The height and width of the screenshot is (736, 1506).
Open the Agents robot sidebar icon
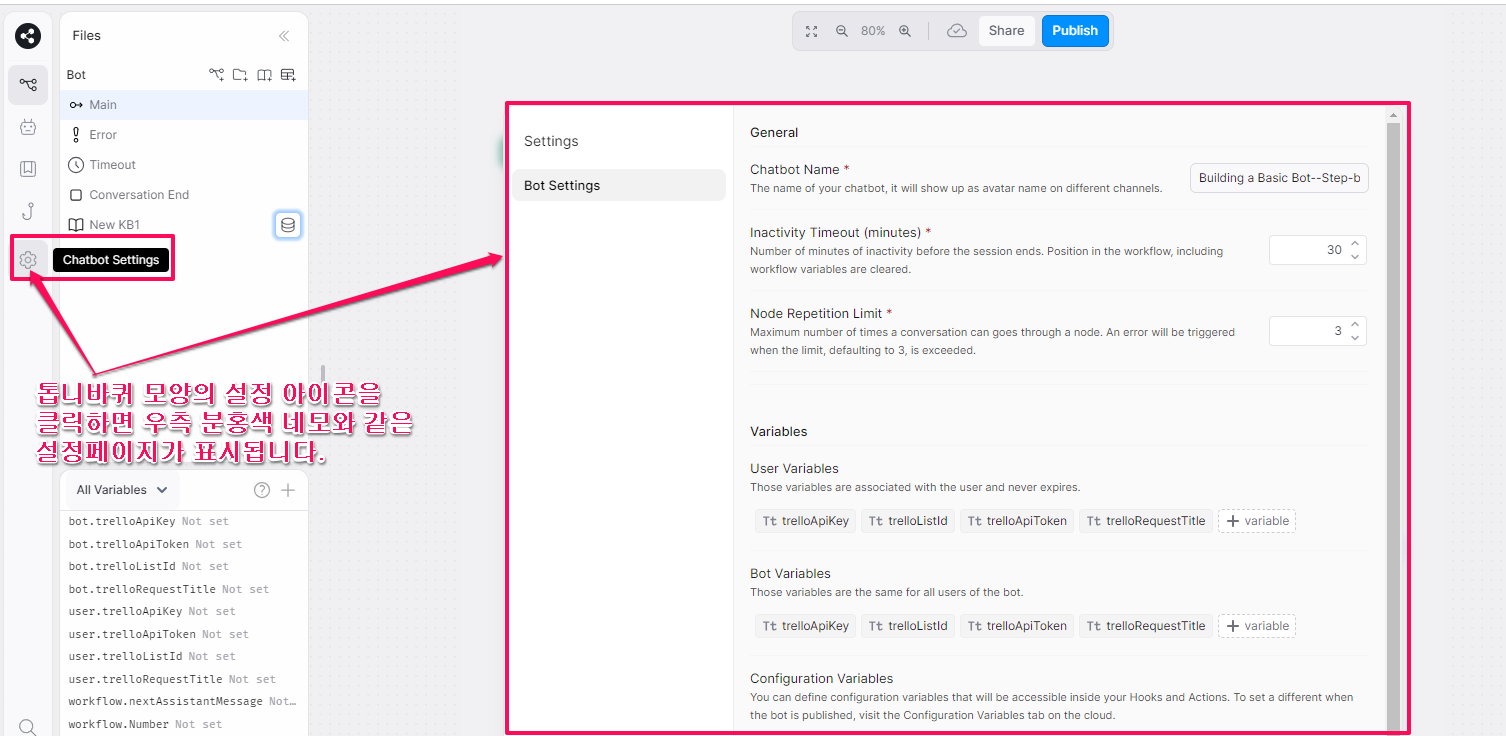tap(28, 127)
